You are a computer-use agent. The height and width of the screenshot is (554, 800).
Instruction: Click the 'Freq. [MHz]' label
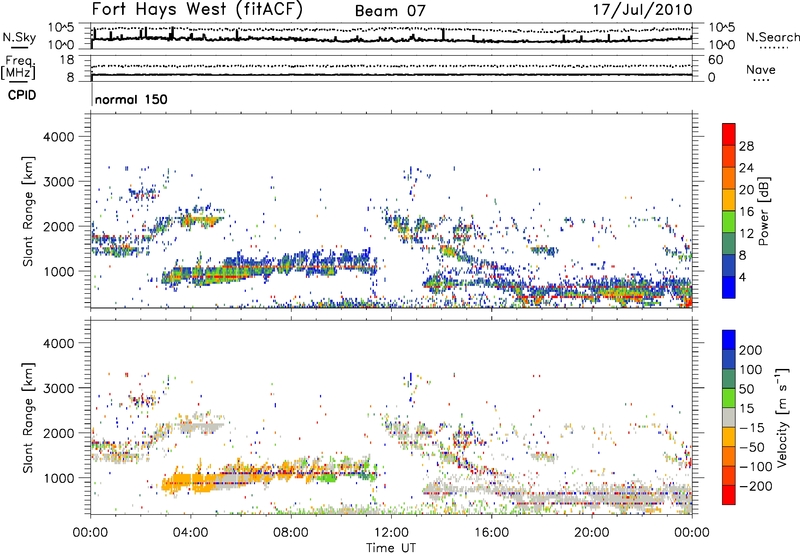tap(19, 67)
